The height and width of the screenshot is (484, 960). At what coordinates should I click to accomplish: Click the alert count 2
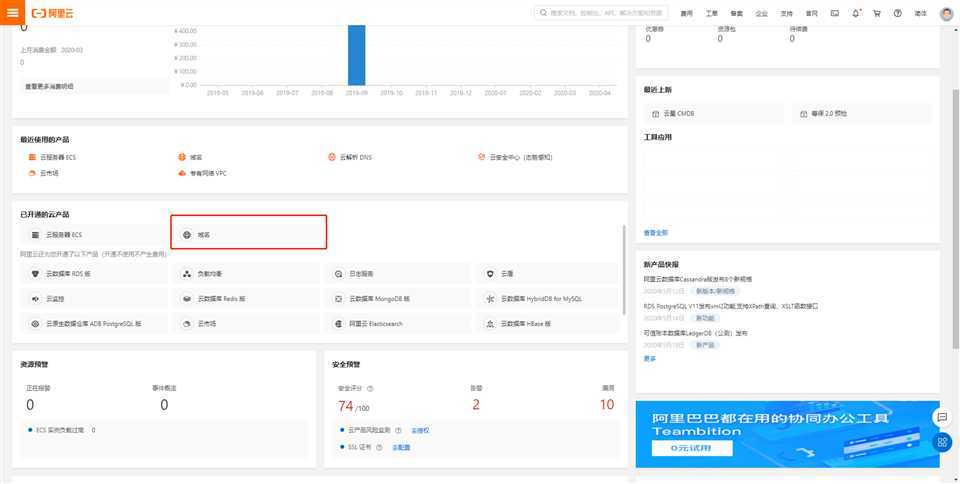tap(476, 404)
